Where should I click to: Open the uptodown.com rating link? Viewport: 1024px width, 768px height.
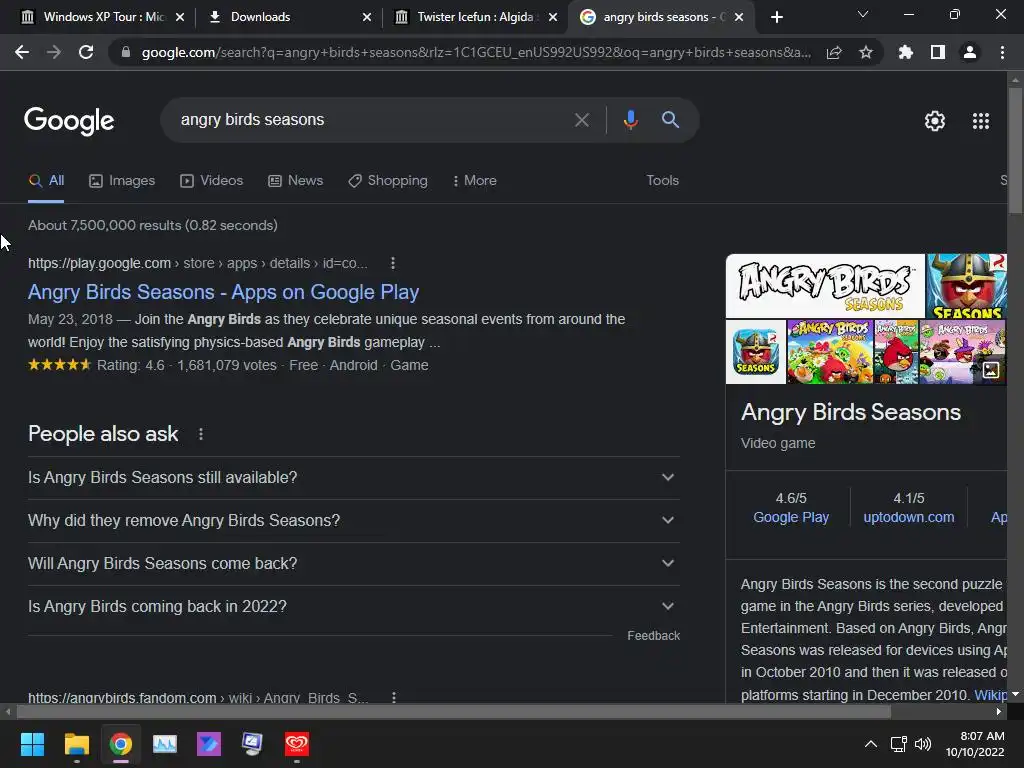click(x=908, y=517)
